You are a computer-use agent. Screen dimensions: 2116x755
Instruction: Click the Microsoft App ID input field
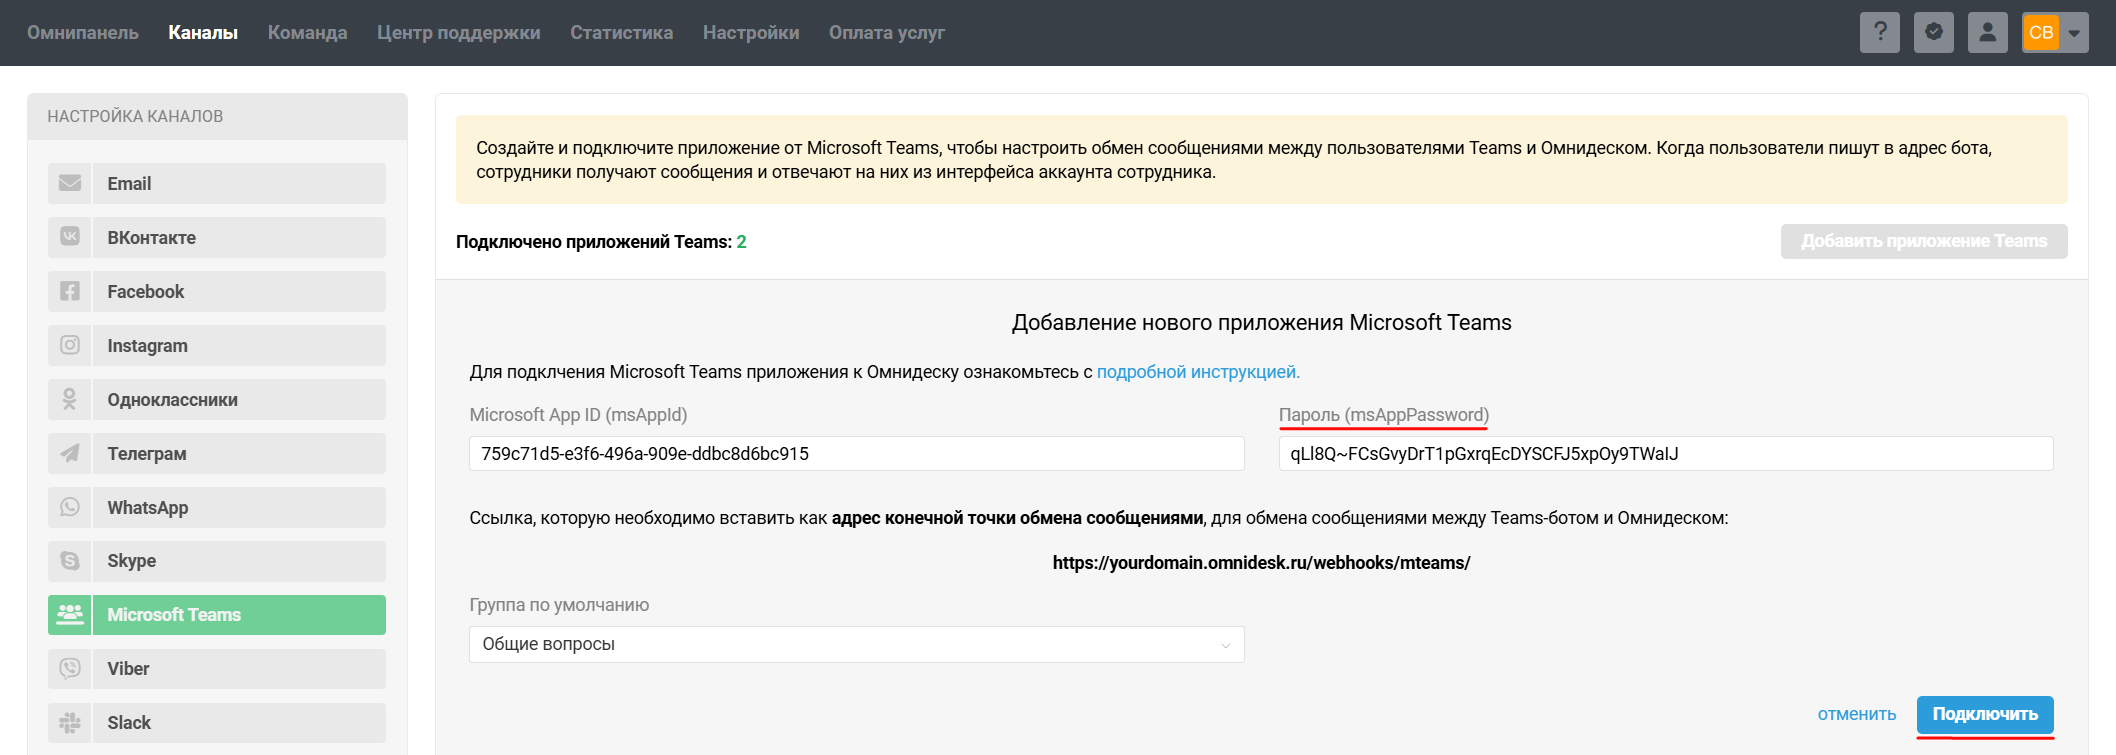click(857, 453)
